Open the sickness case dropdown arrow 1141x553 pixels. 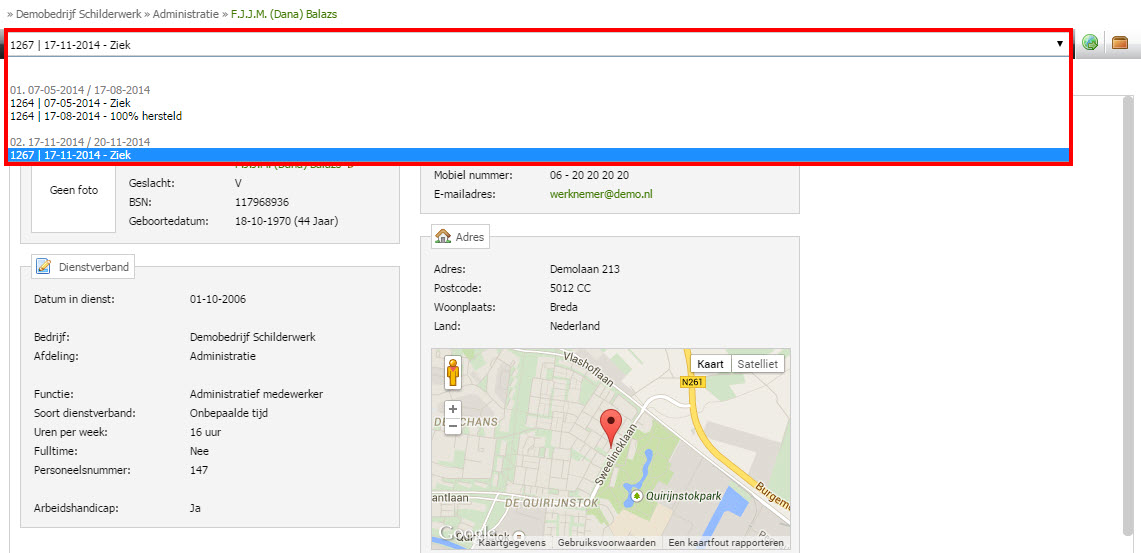coord(1060,44)
